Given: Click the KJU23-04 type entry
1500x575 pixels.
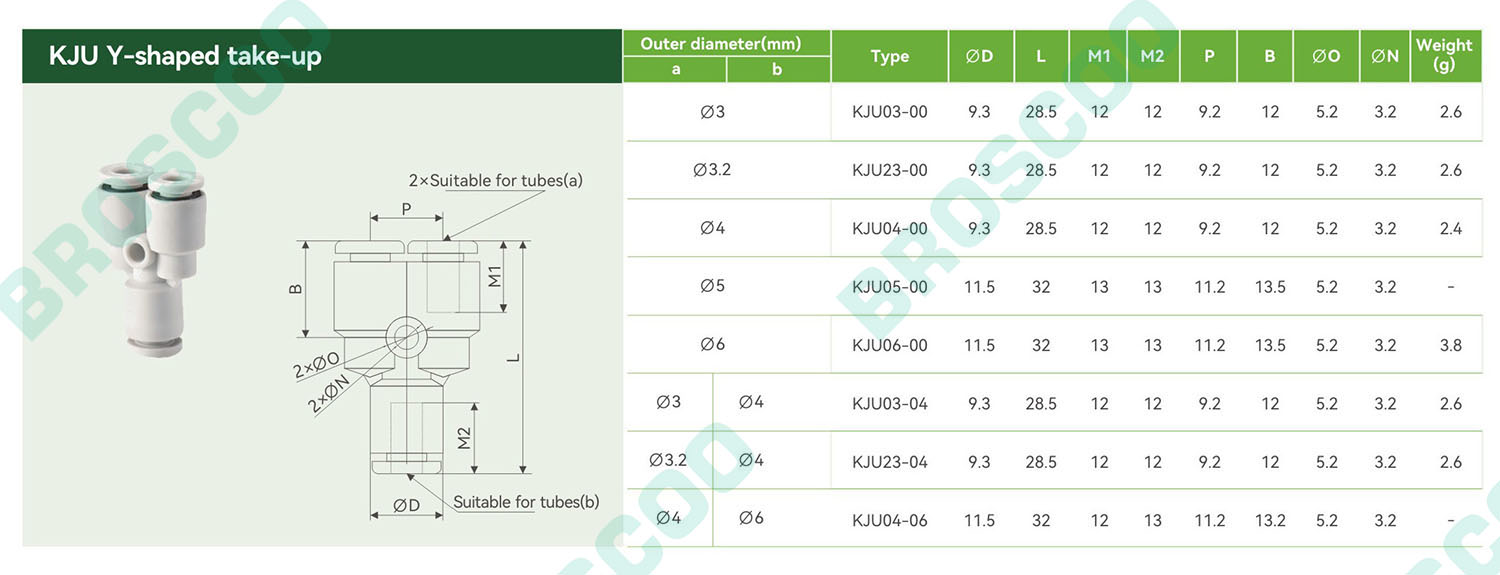Looking at the screenshot, I should [889, 462].
